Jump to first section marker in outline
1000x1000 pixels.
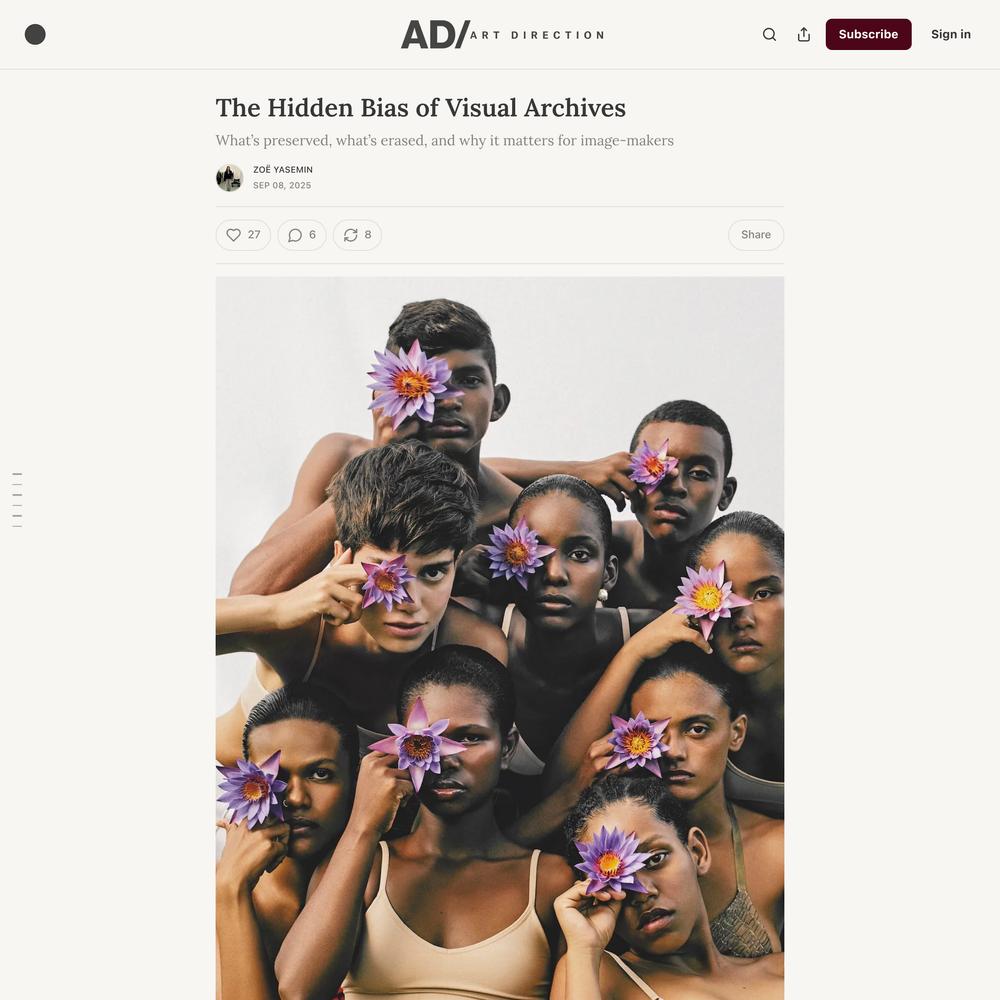coord(17,474)
